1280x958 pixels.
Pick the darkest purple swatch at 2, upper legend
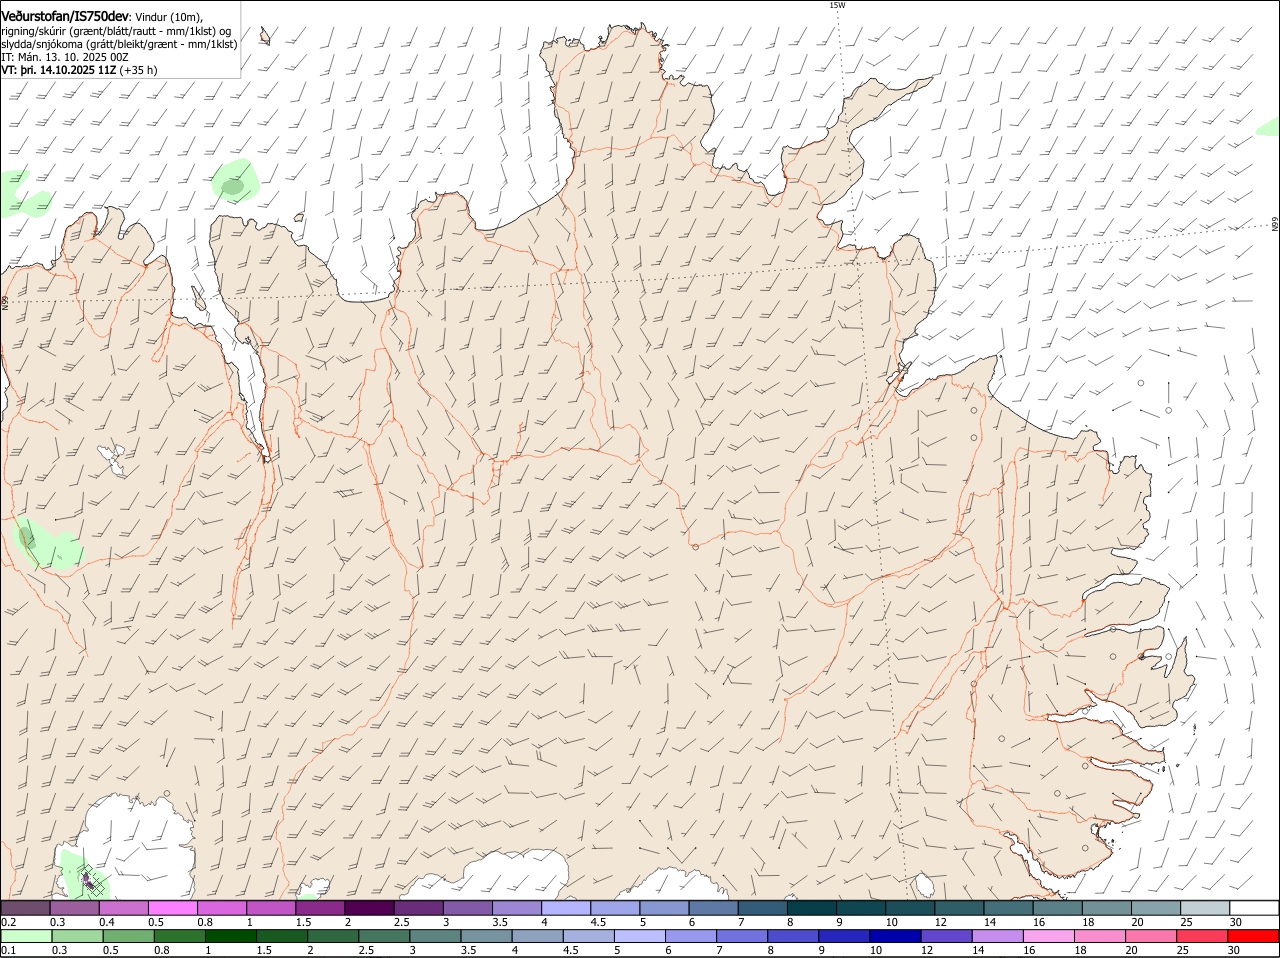369,908
